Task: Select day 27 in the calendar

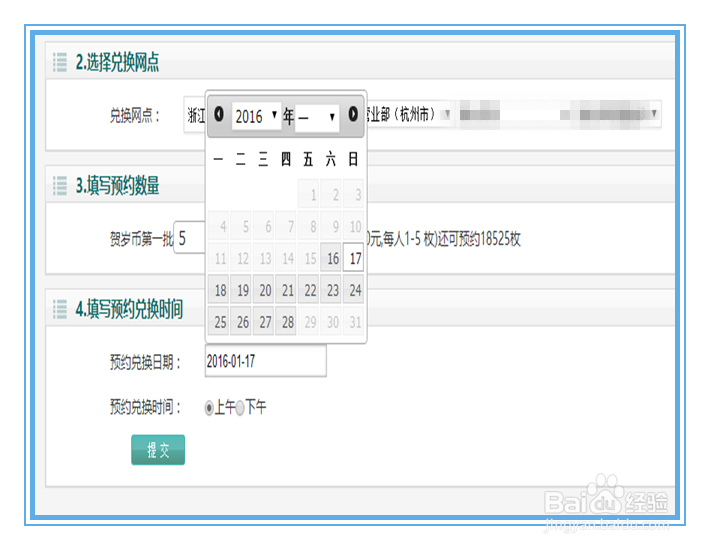Action: pyautogui.click(x=265, y=322)
